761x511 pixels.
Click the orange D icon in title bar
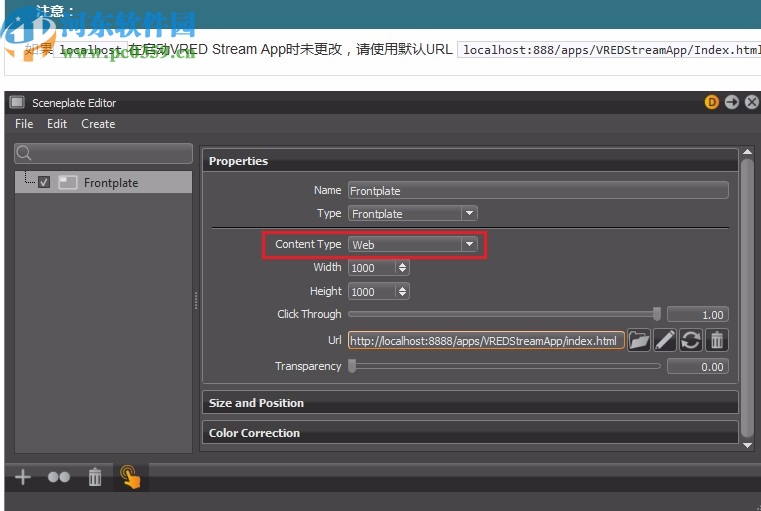(x=711, y=102)
